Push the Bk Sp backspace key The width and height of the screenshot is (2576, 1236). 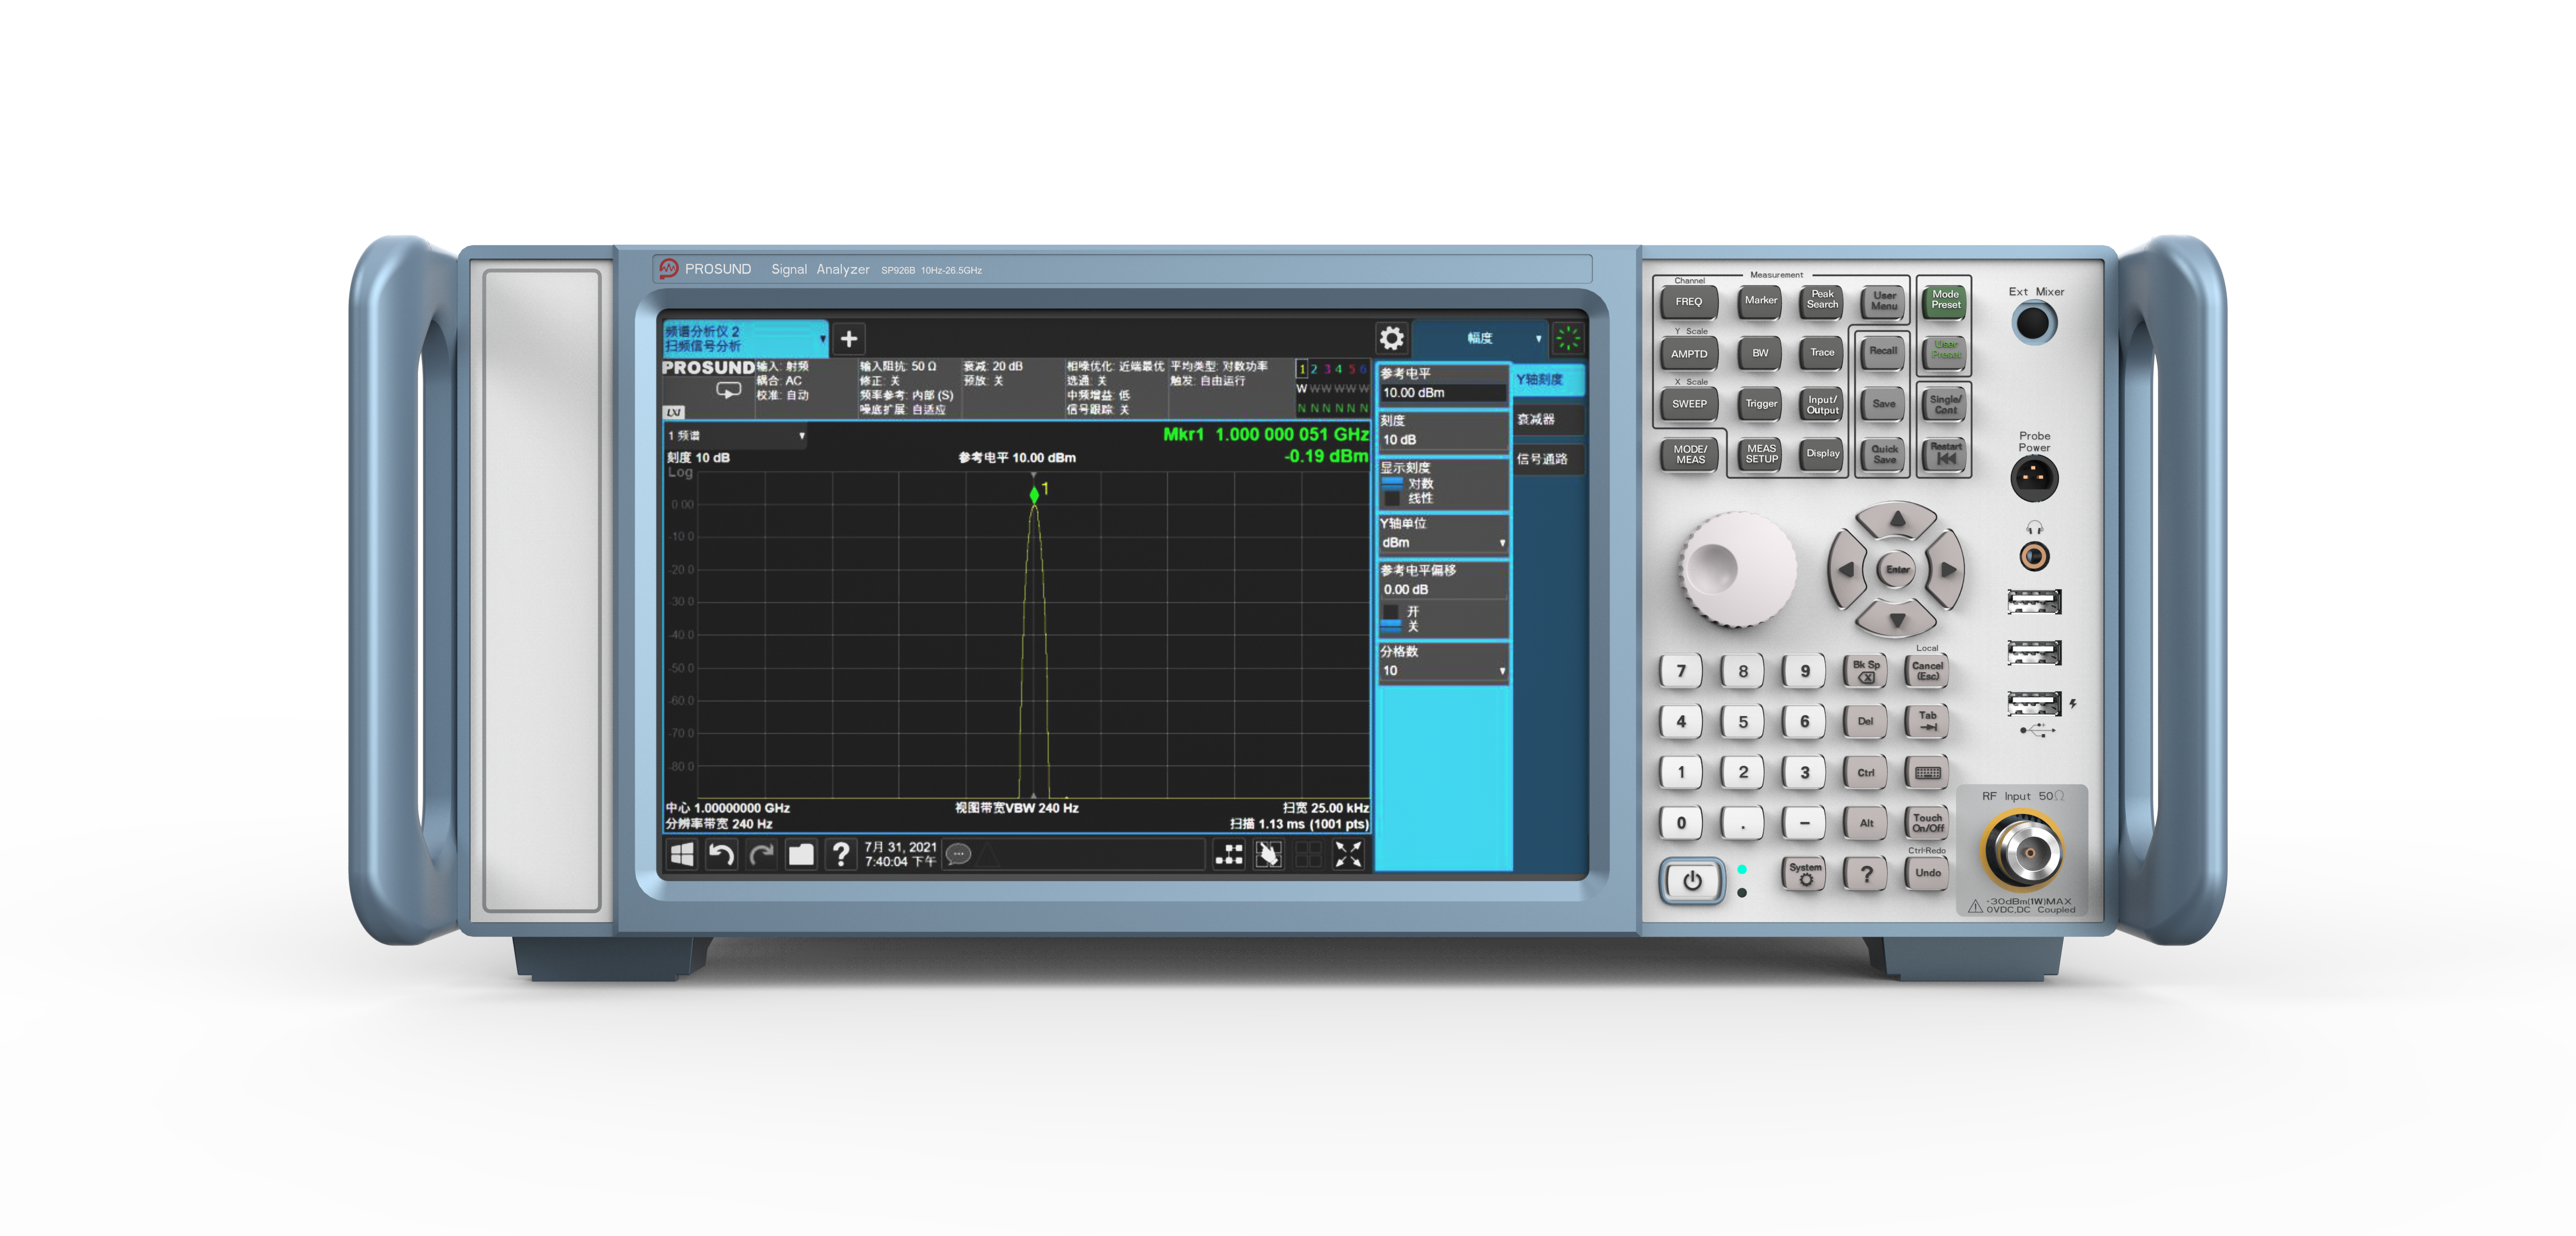(x=1866, y=671)
